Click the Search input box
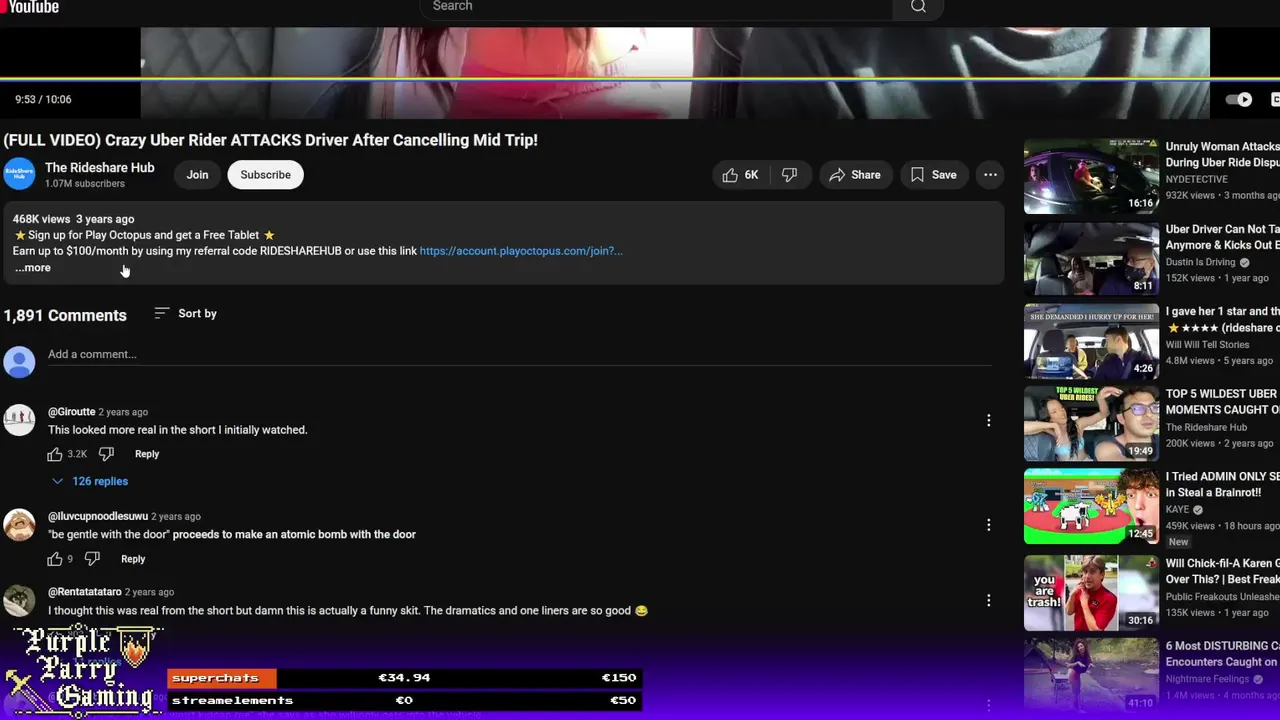The height and width of the screenshot is (720, 1280). click(656, 7)
